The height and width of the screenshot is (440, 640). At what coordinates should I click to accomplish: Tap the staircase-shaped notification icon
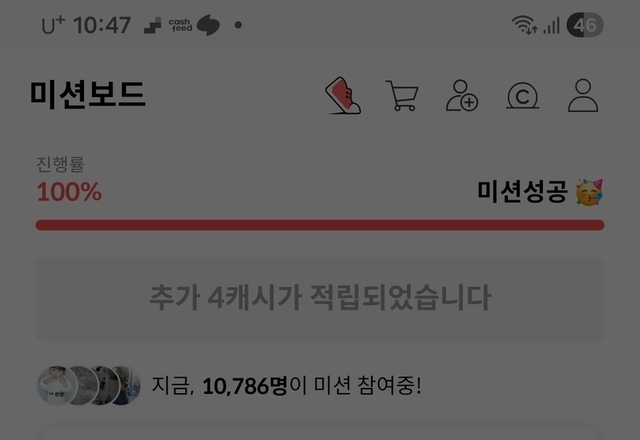(x=153, y=26)
